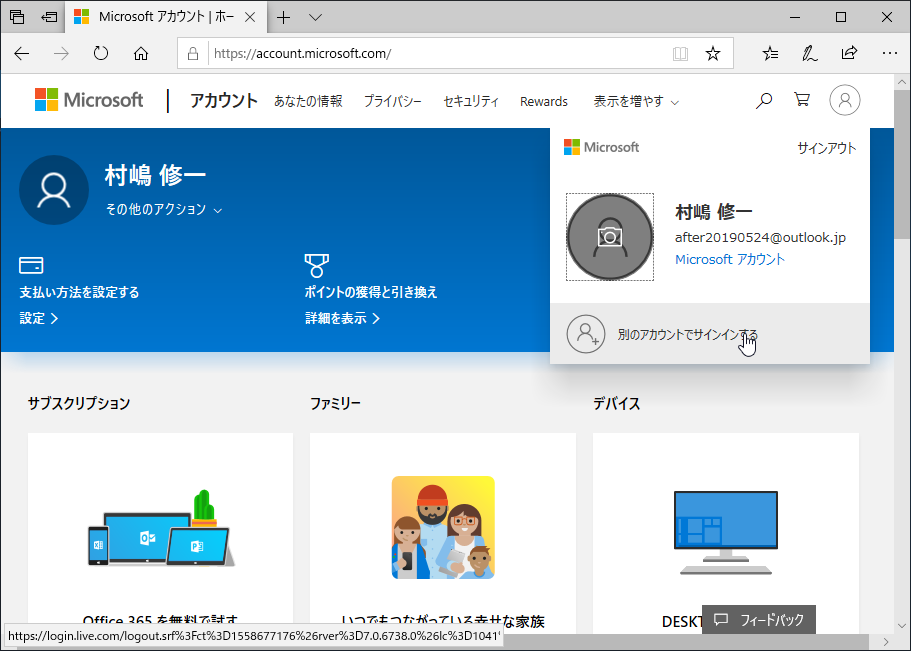This screenshot has width=911, height=651.
Task: Go to the browser Home page icon
Action: tap(141, 54)
